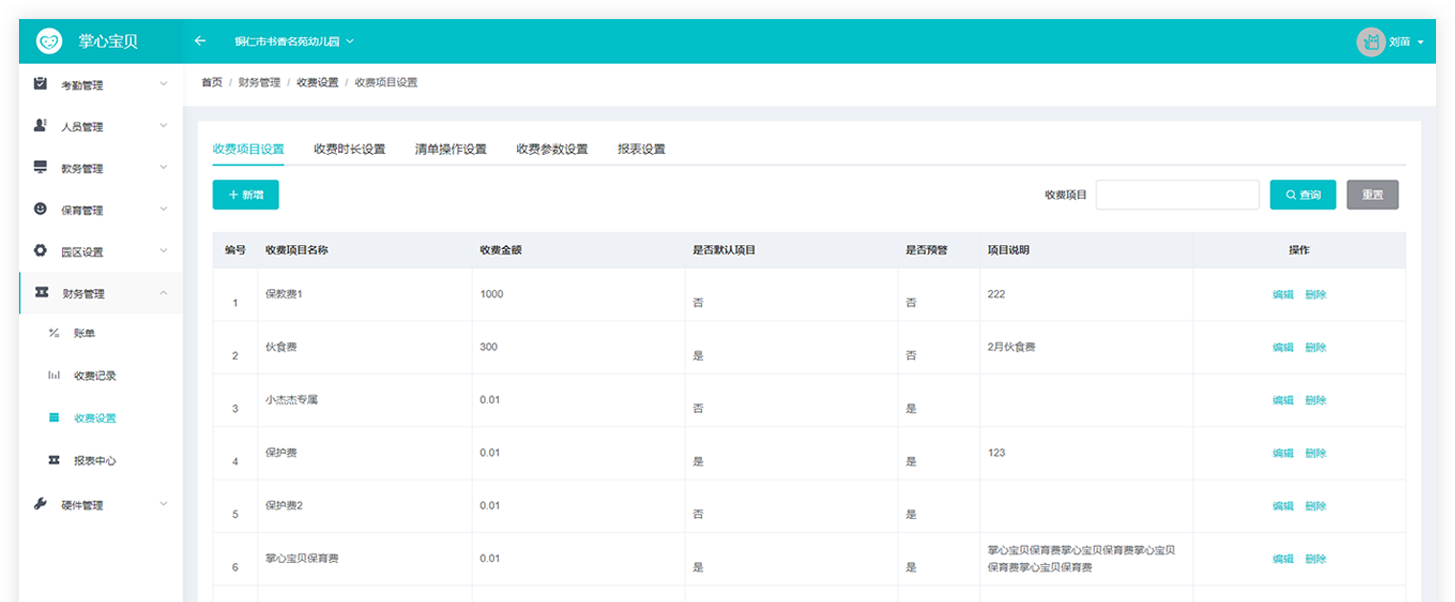Click the 园区设置 gear icon

(x=40, y=251)
